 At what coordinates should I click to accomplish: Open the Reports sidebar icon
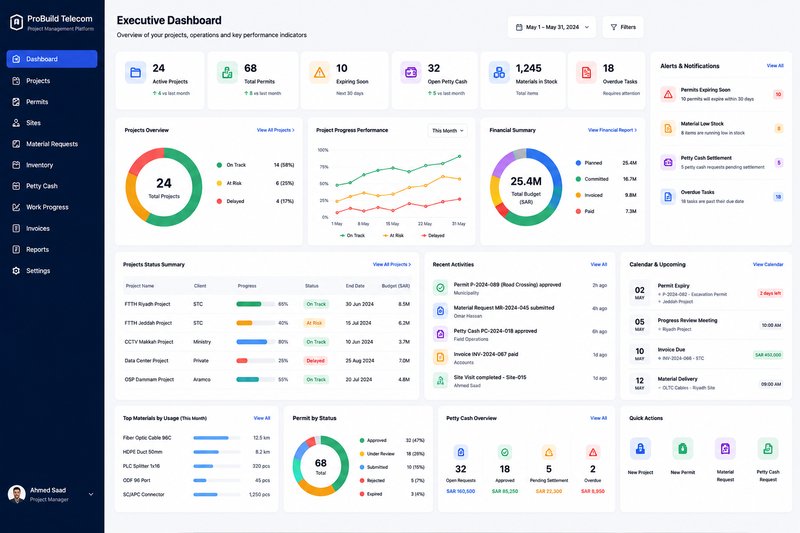coord(16,249)
